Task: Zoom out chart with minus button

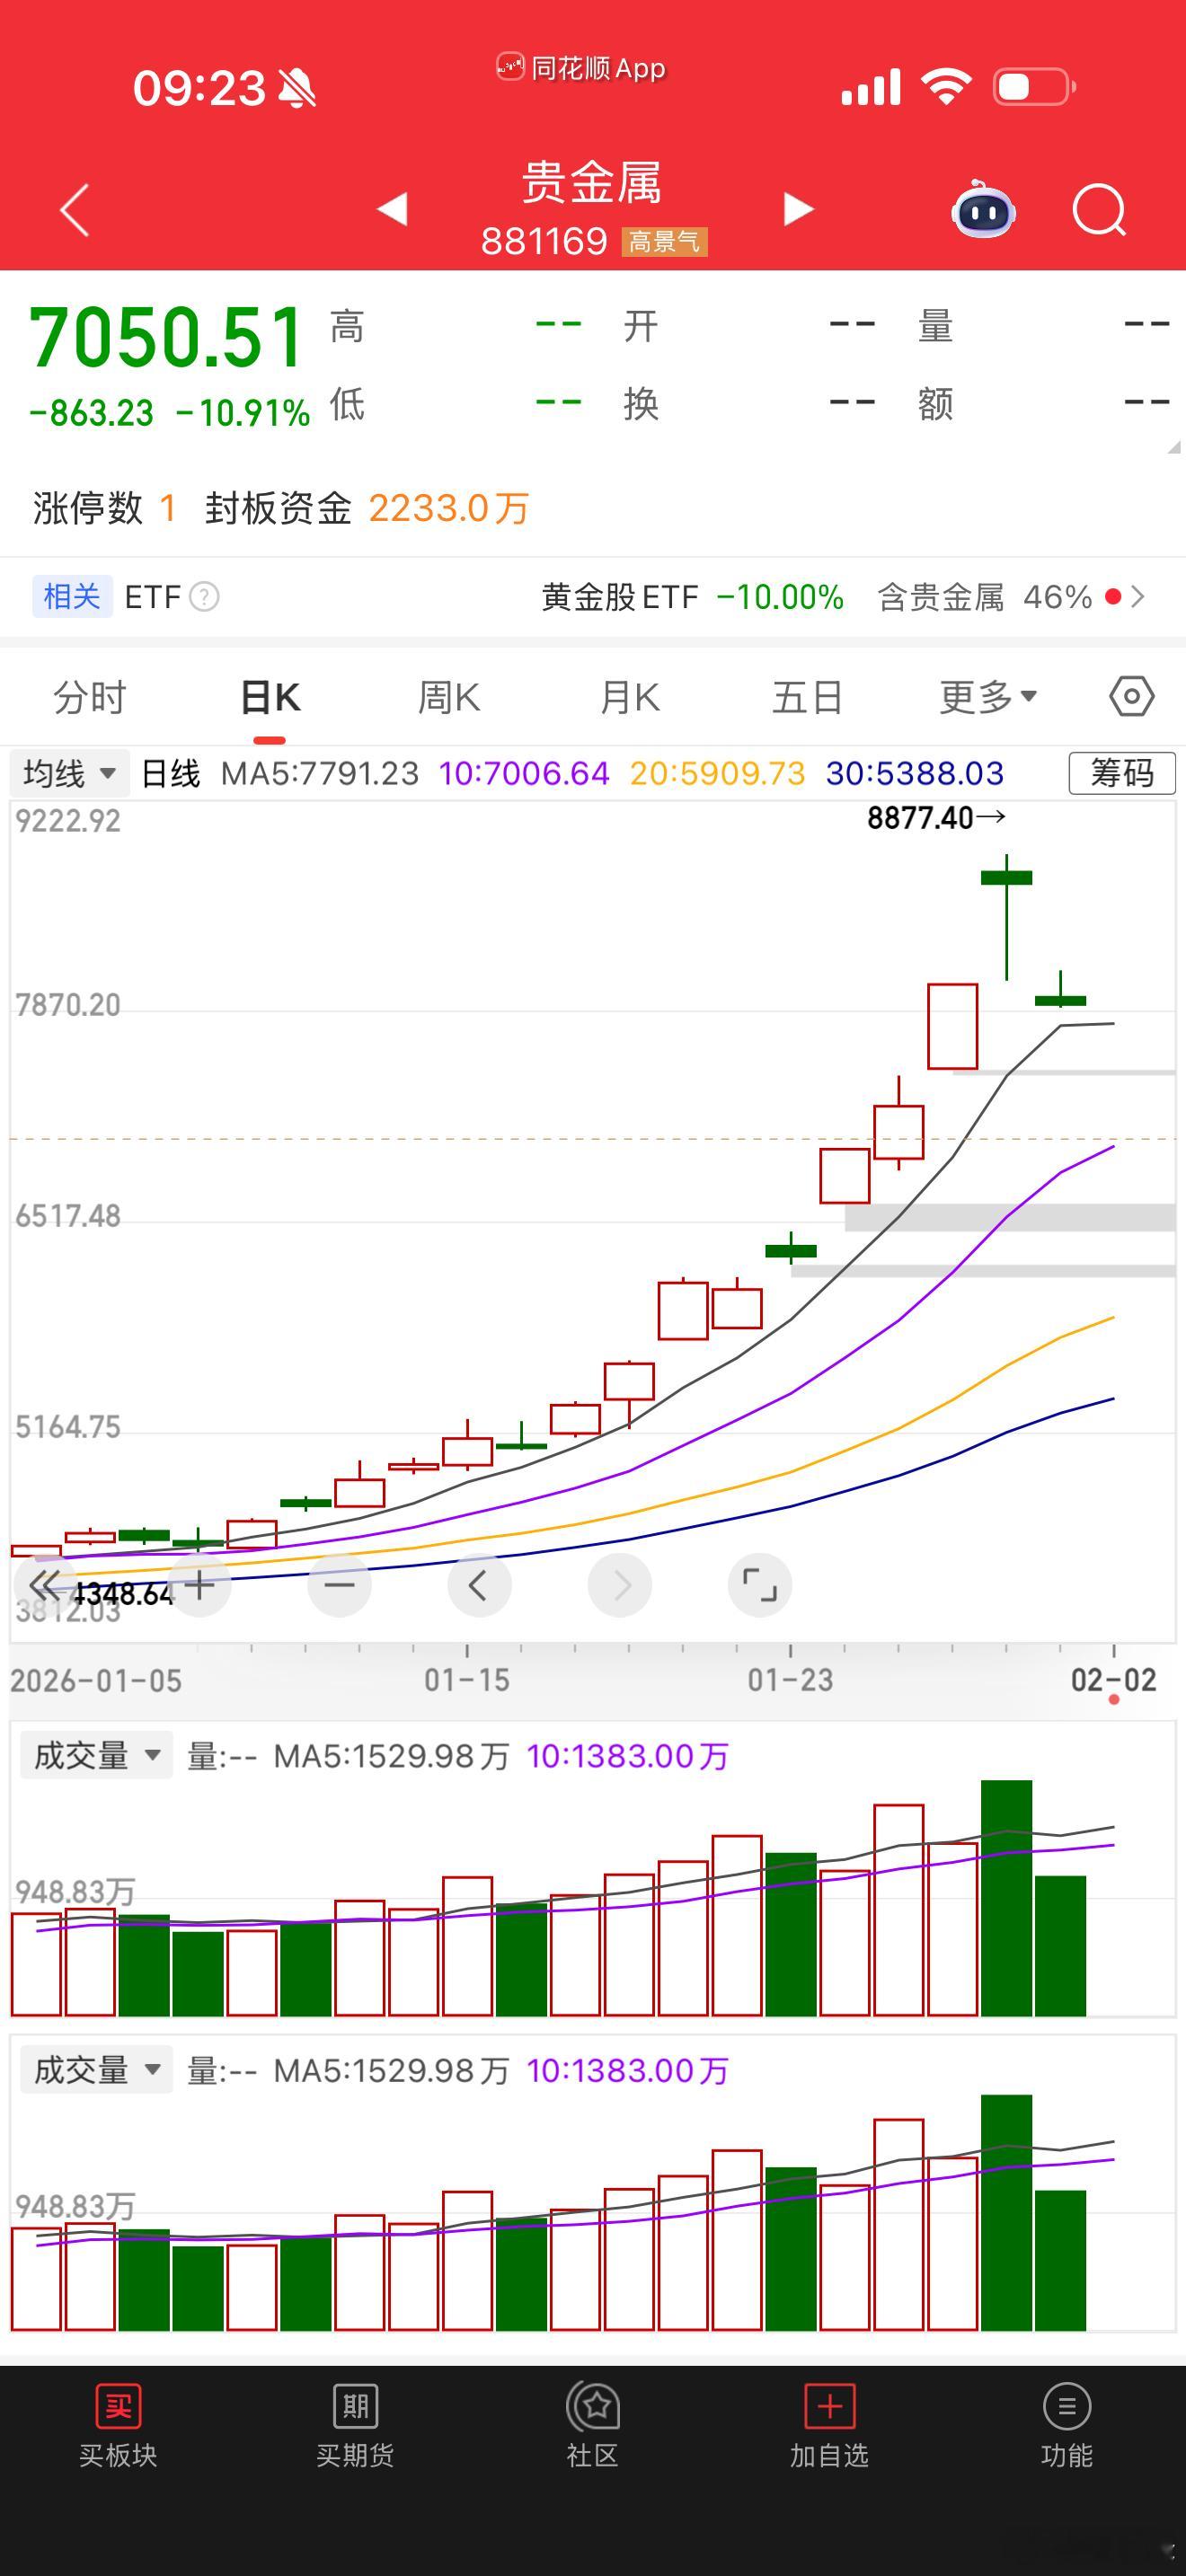Action: [x=340, y=1585]
